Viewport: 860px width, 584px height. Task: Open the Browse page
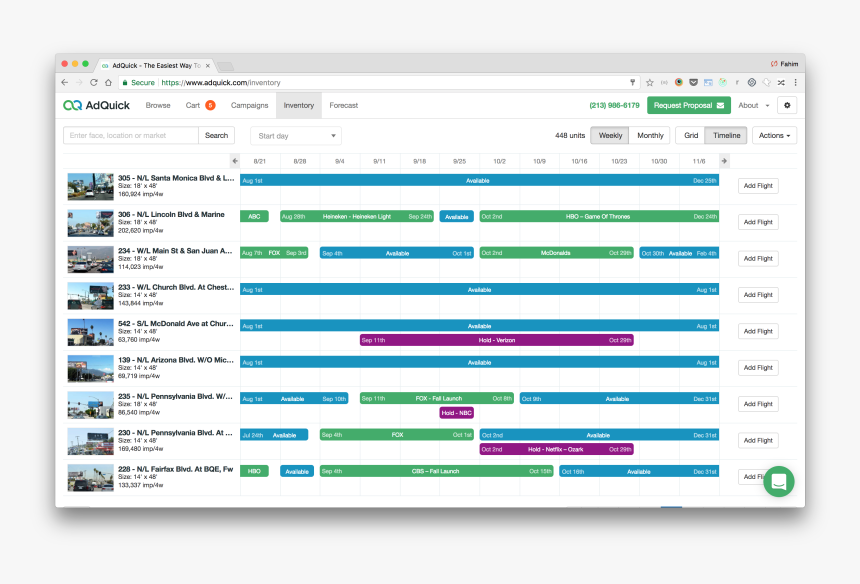click(158, 105)
